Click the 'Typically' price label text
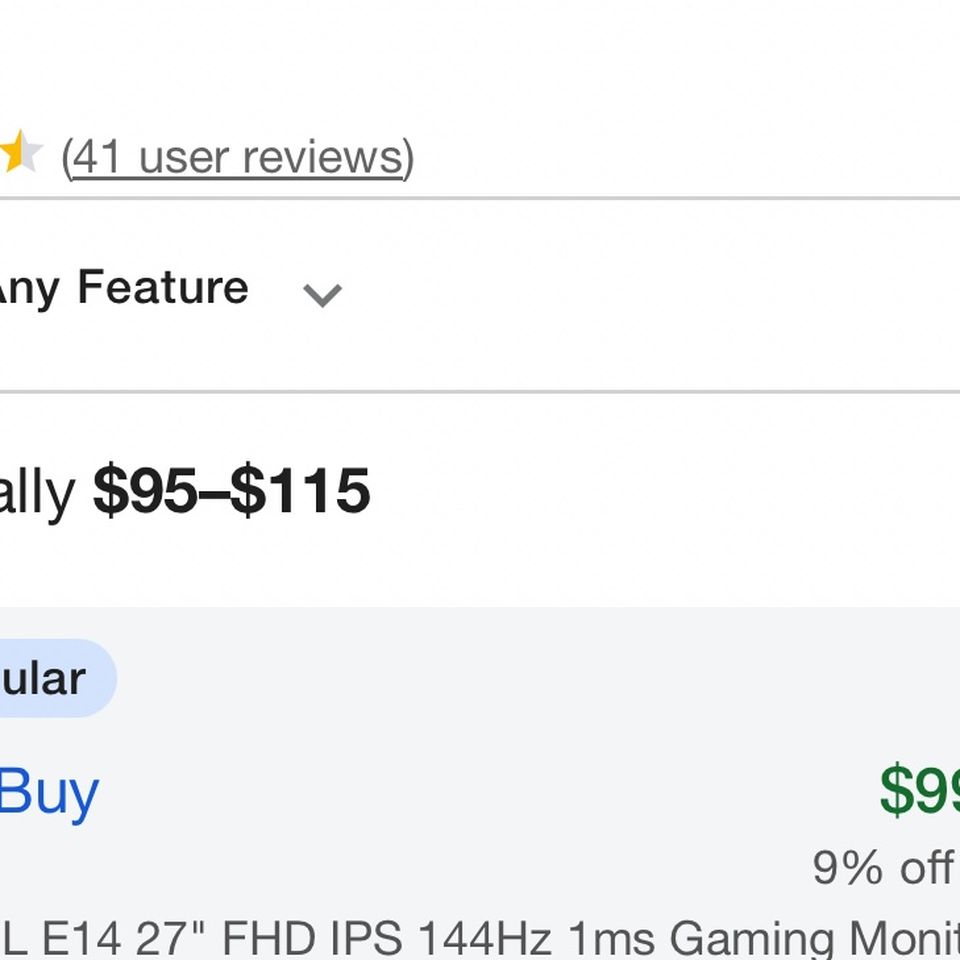Image resolution: width=960 pixels, height=960 pixels. pos(37,493)
